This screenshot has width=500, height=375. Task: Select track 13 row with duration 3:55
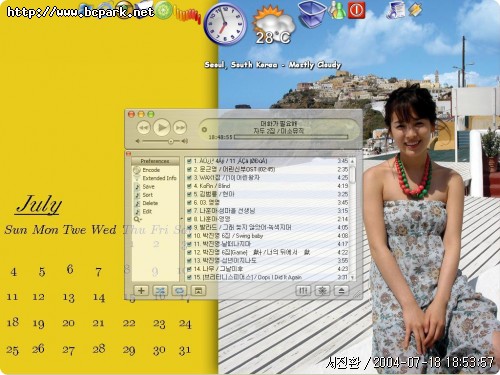pyautogui.click(x=267, y=260)
